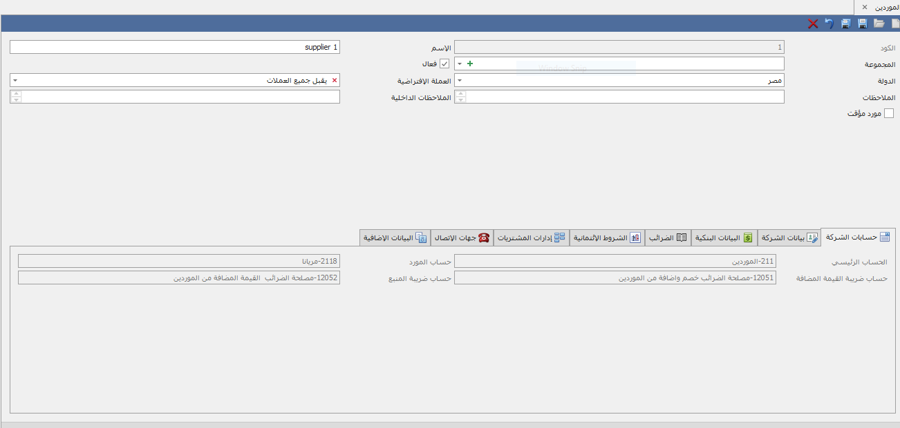Select the الشروط الإئتمانية credit terms tab
Screen dimensions: 900x428
(x=606, y=238)
